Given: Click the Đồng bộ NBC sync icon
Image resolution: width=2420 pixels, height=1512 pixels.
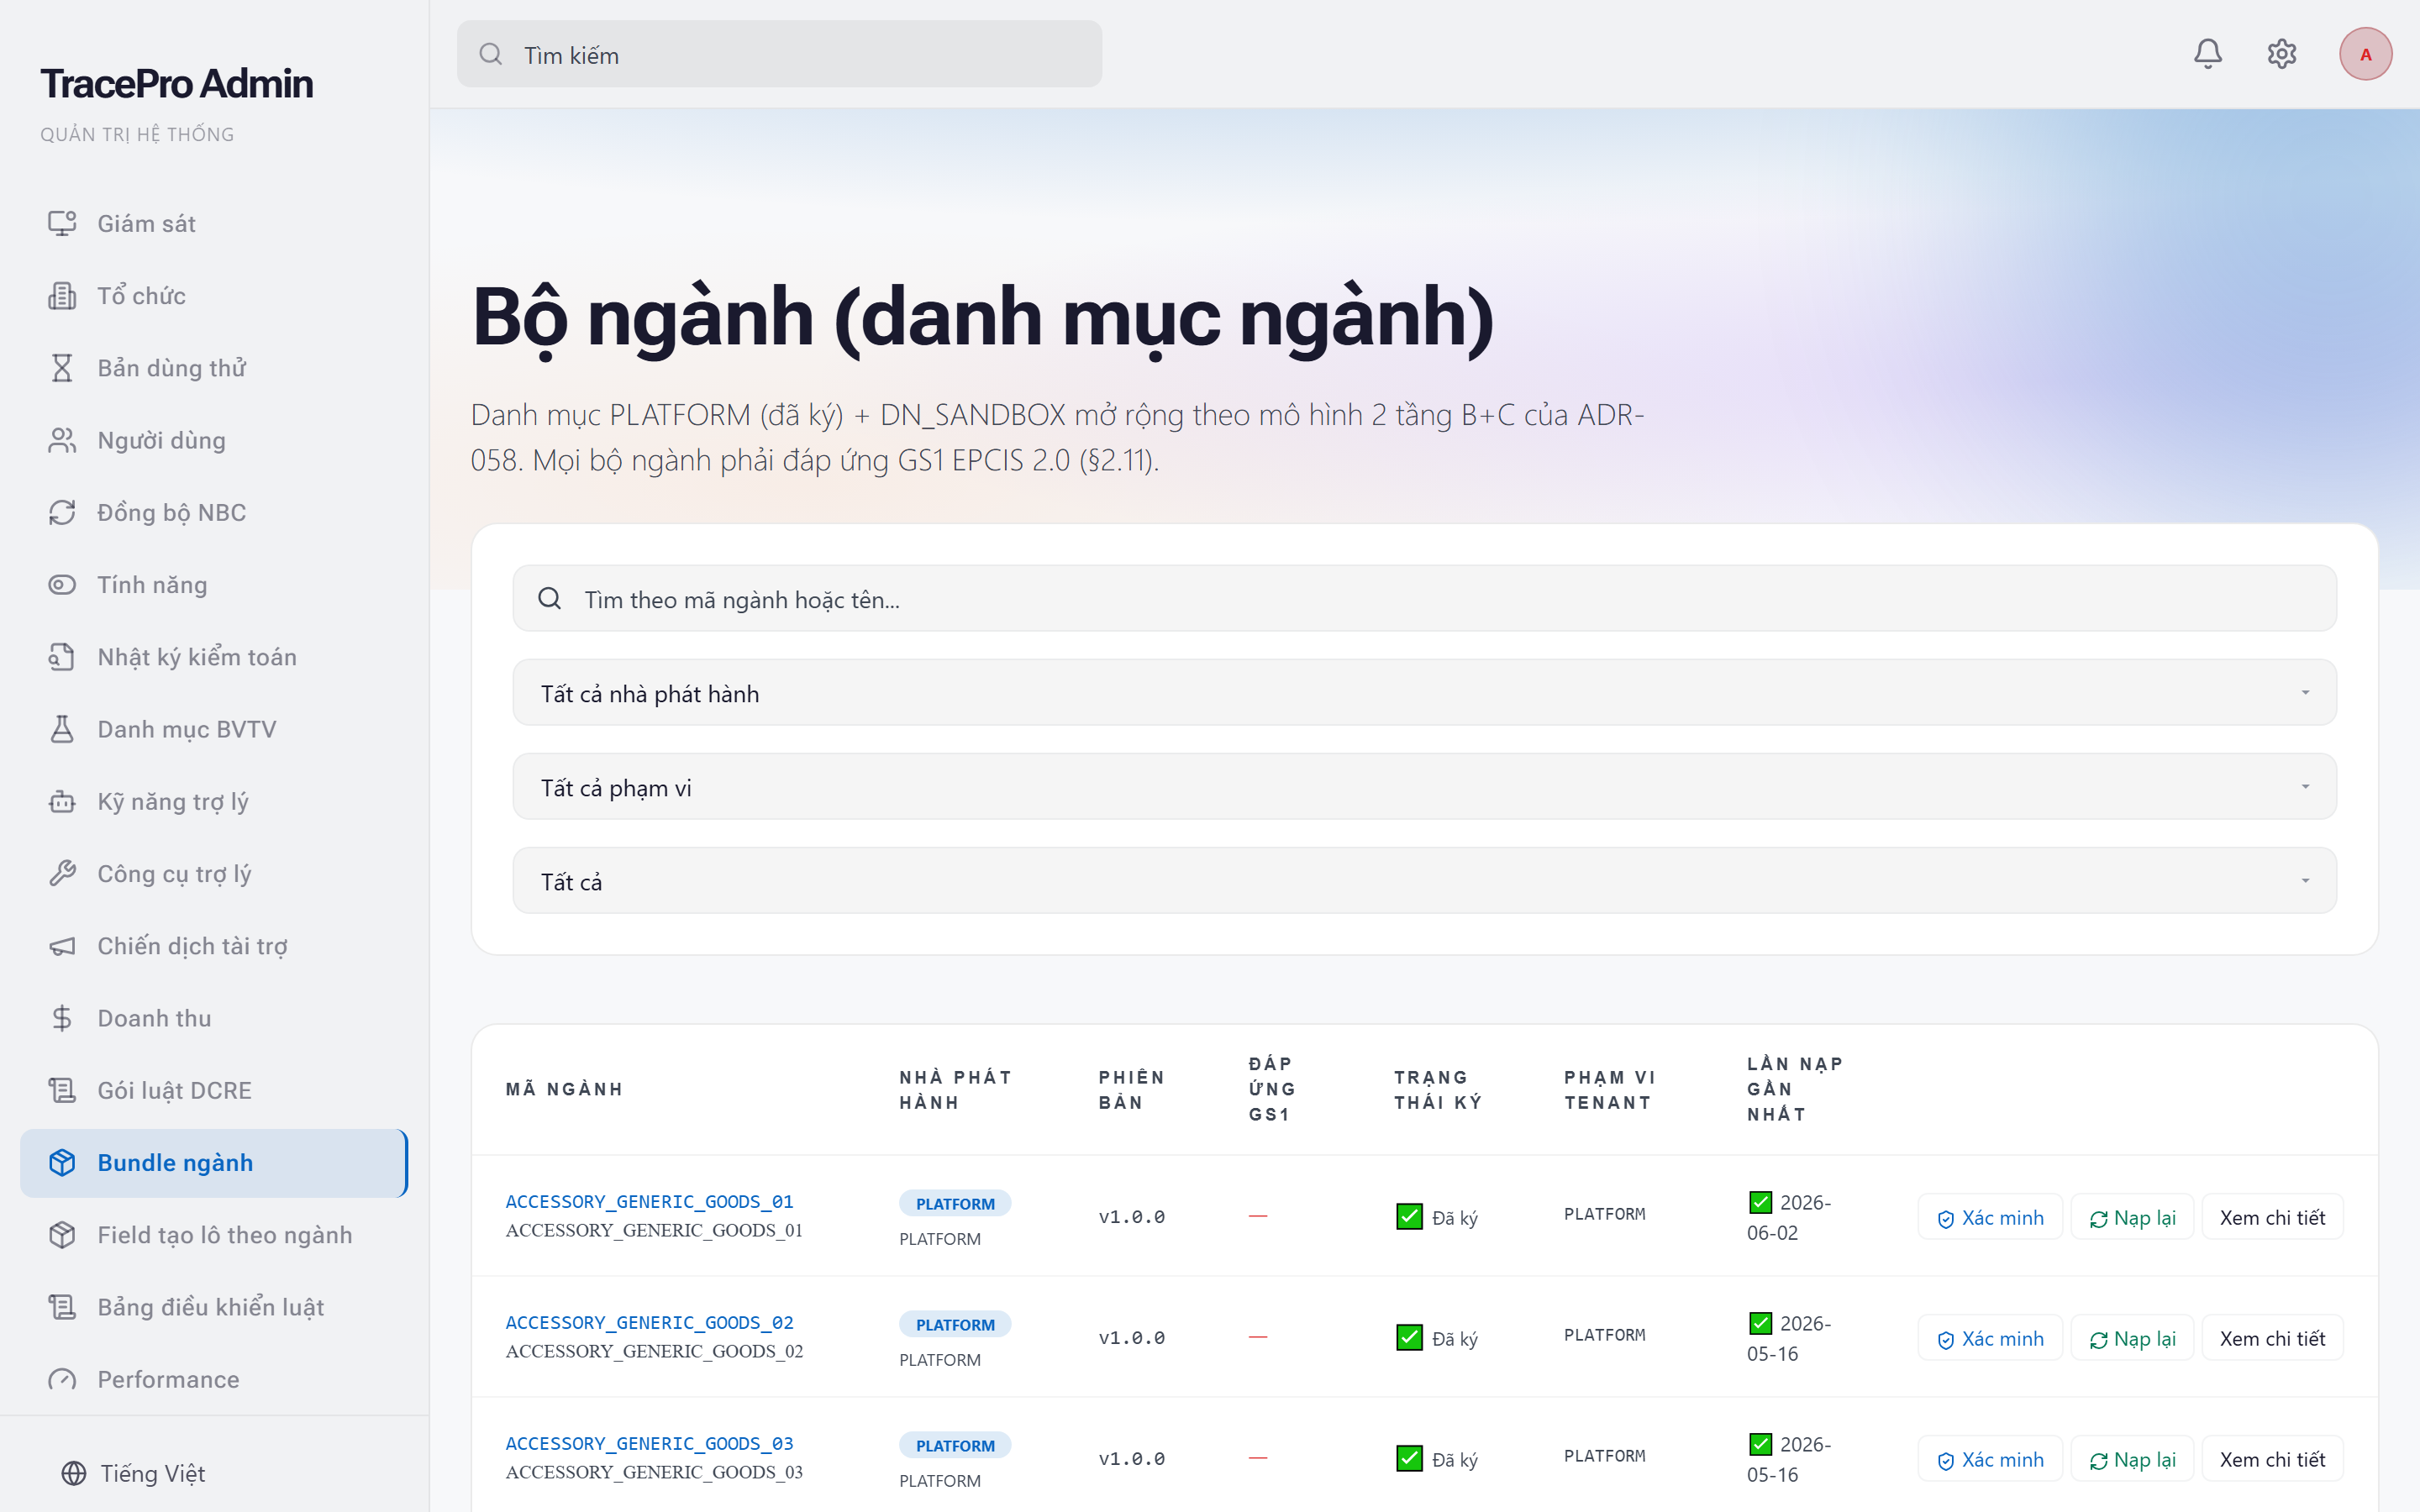Looking at the screenshot, I should click(62, 512).
